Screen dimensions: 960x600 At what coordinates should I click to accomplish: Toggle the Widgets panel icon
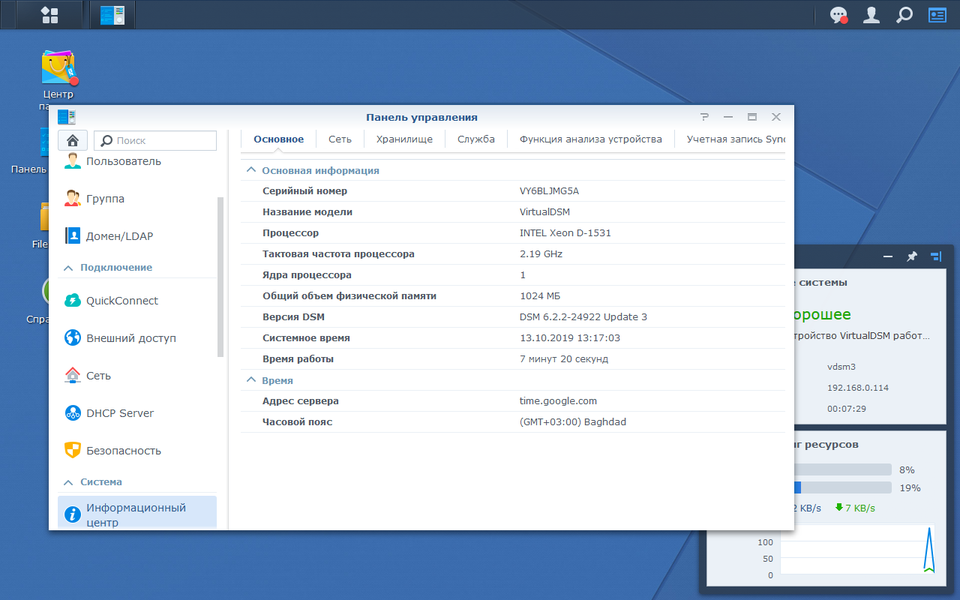coord(937,15)
